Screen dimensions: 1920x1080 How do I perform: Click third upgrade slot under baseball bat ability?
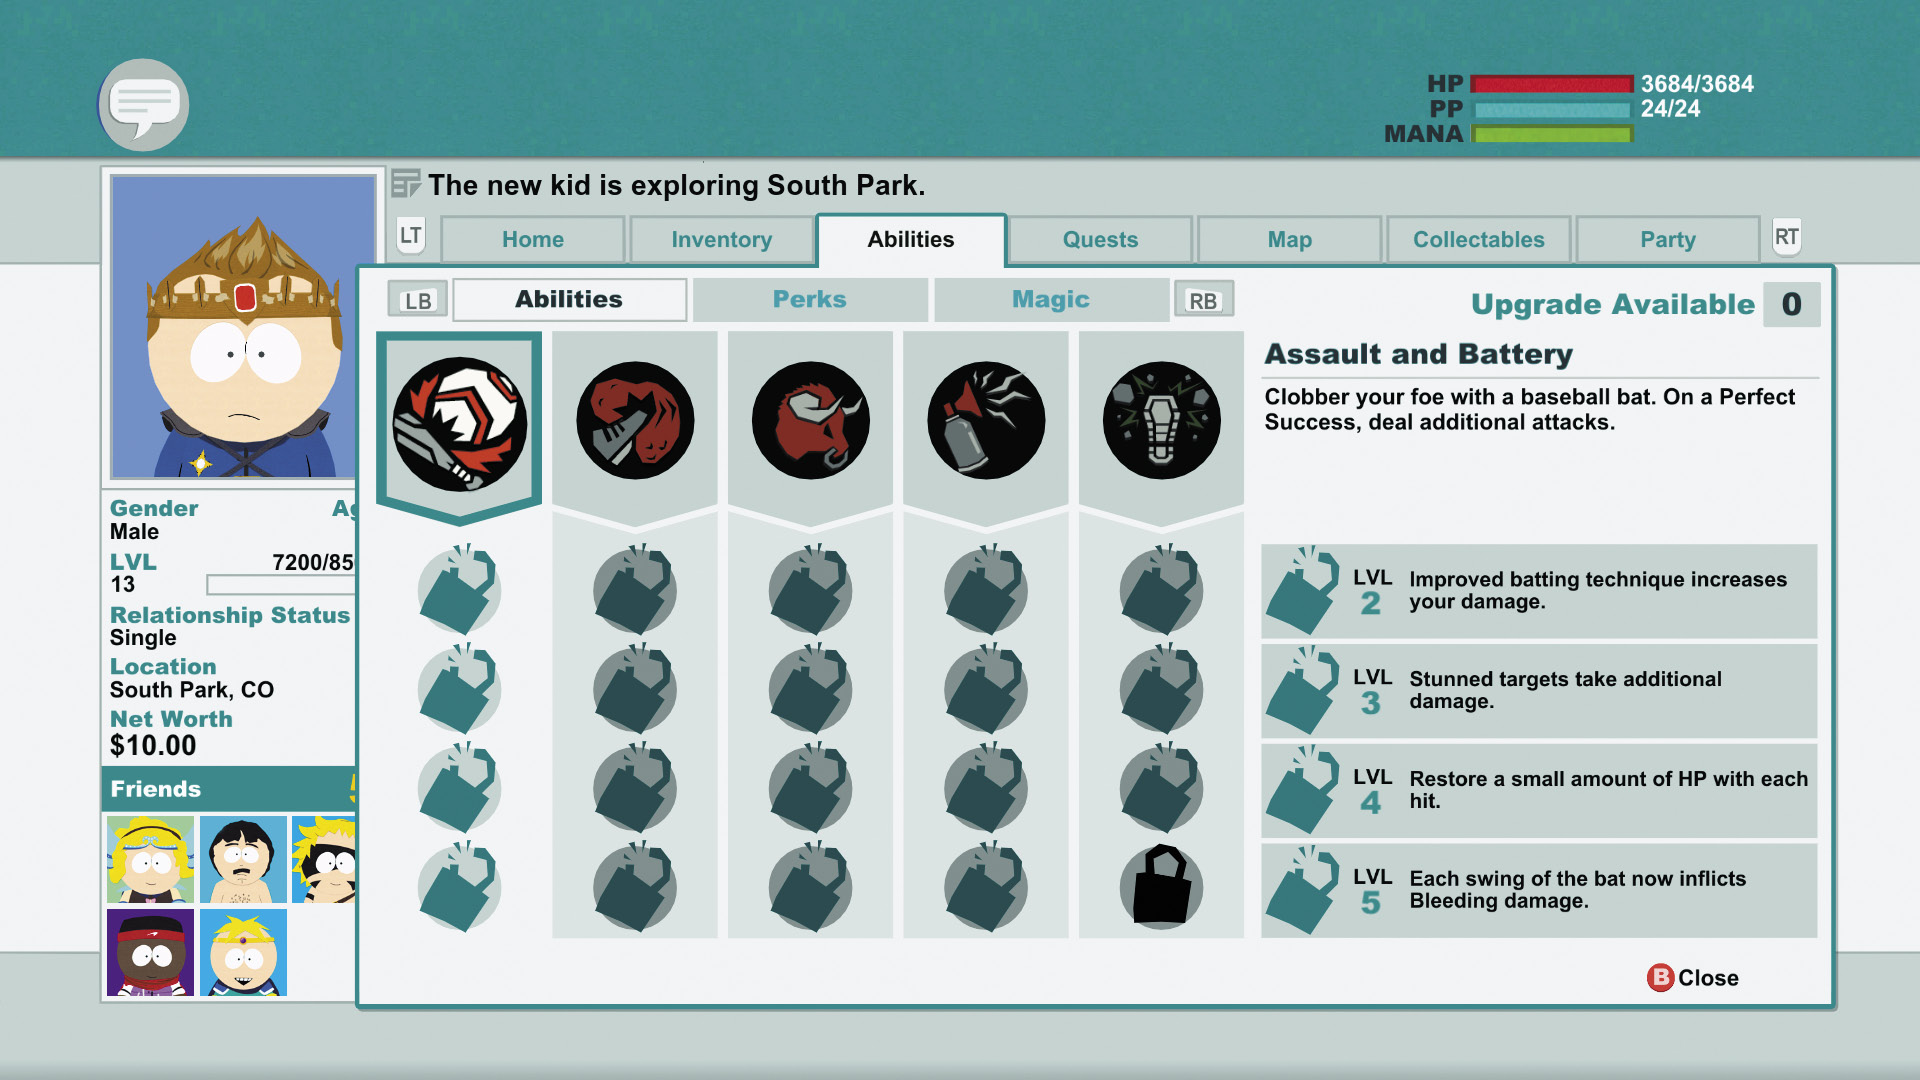point(459,788)
